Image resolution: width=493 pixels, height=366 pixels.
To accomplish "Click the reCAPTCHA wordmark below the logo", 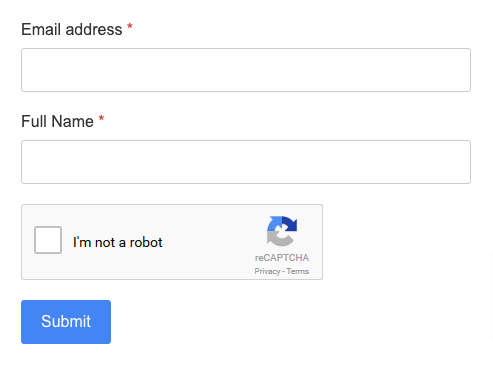I will pos(282,258).
